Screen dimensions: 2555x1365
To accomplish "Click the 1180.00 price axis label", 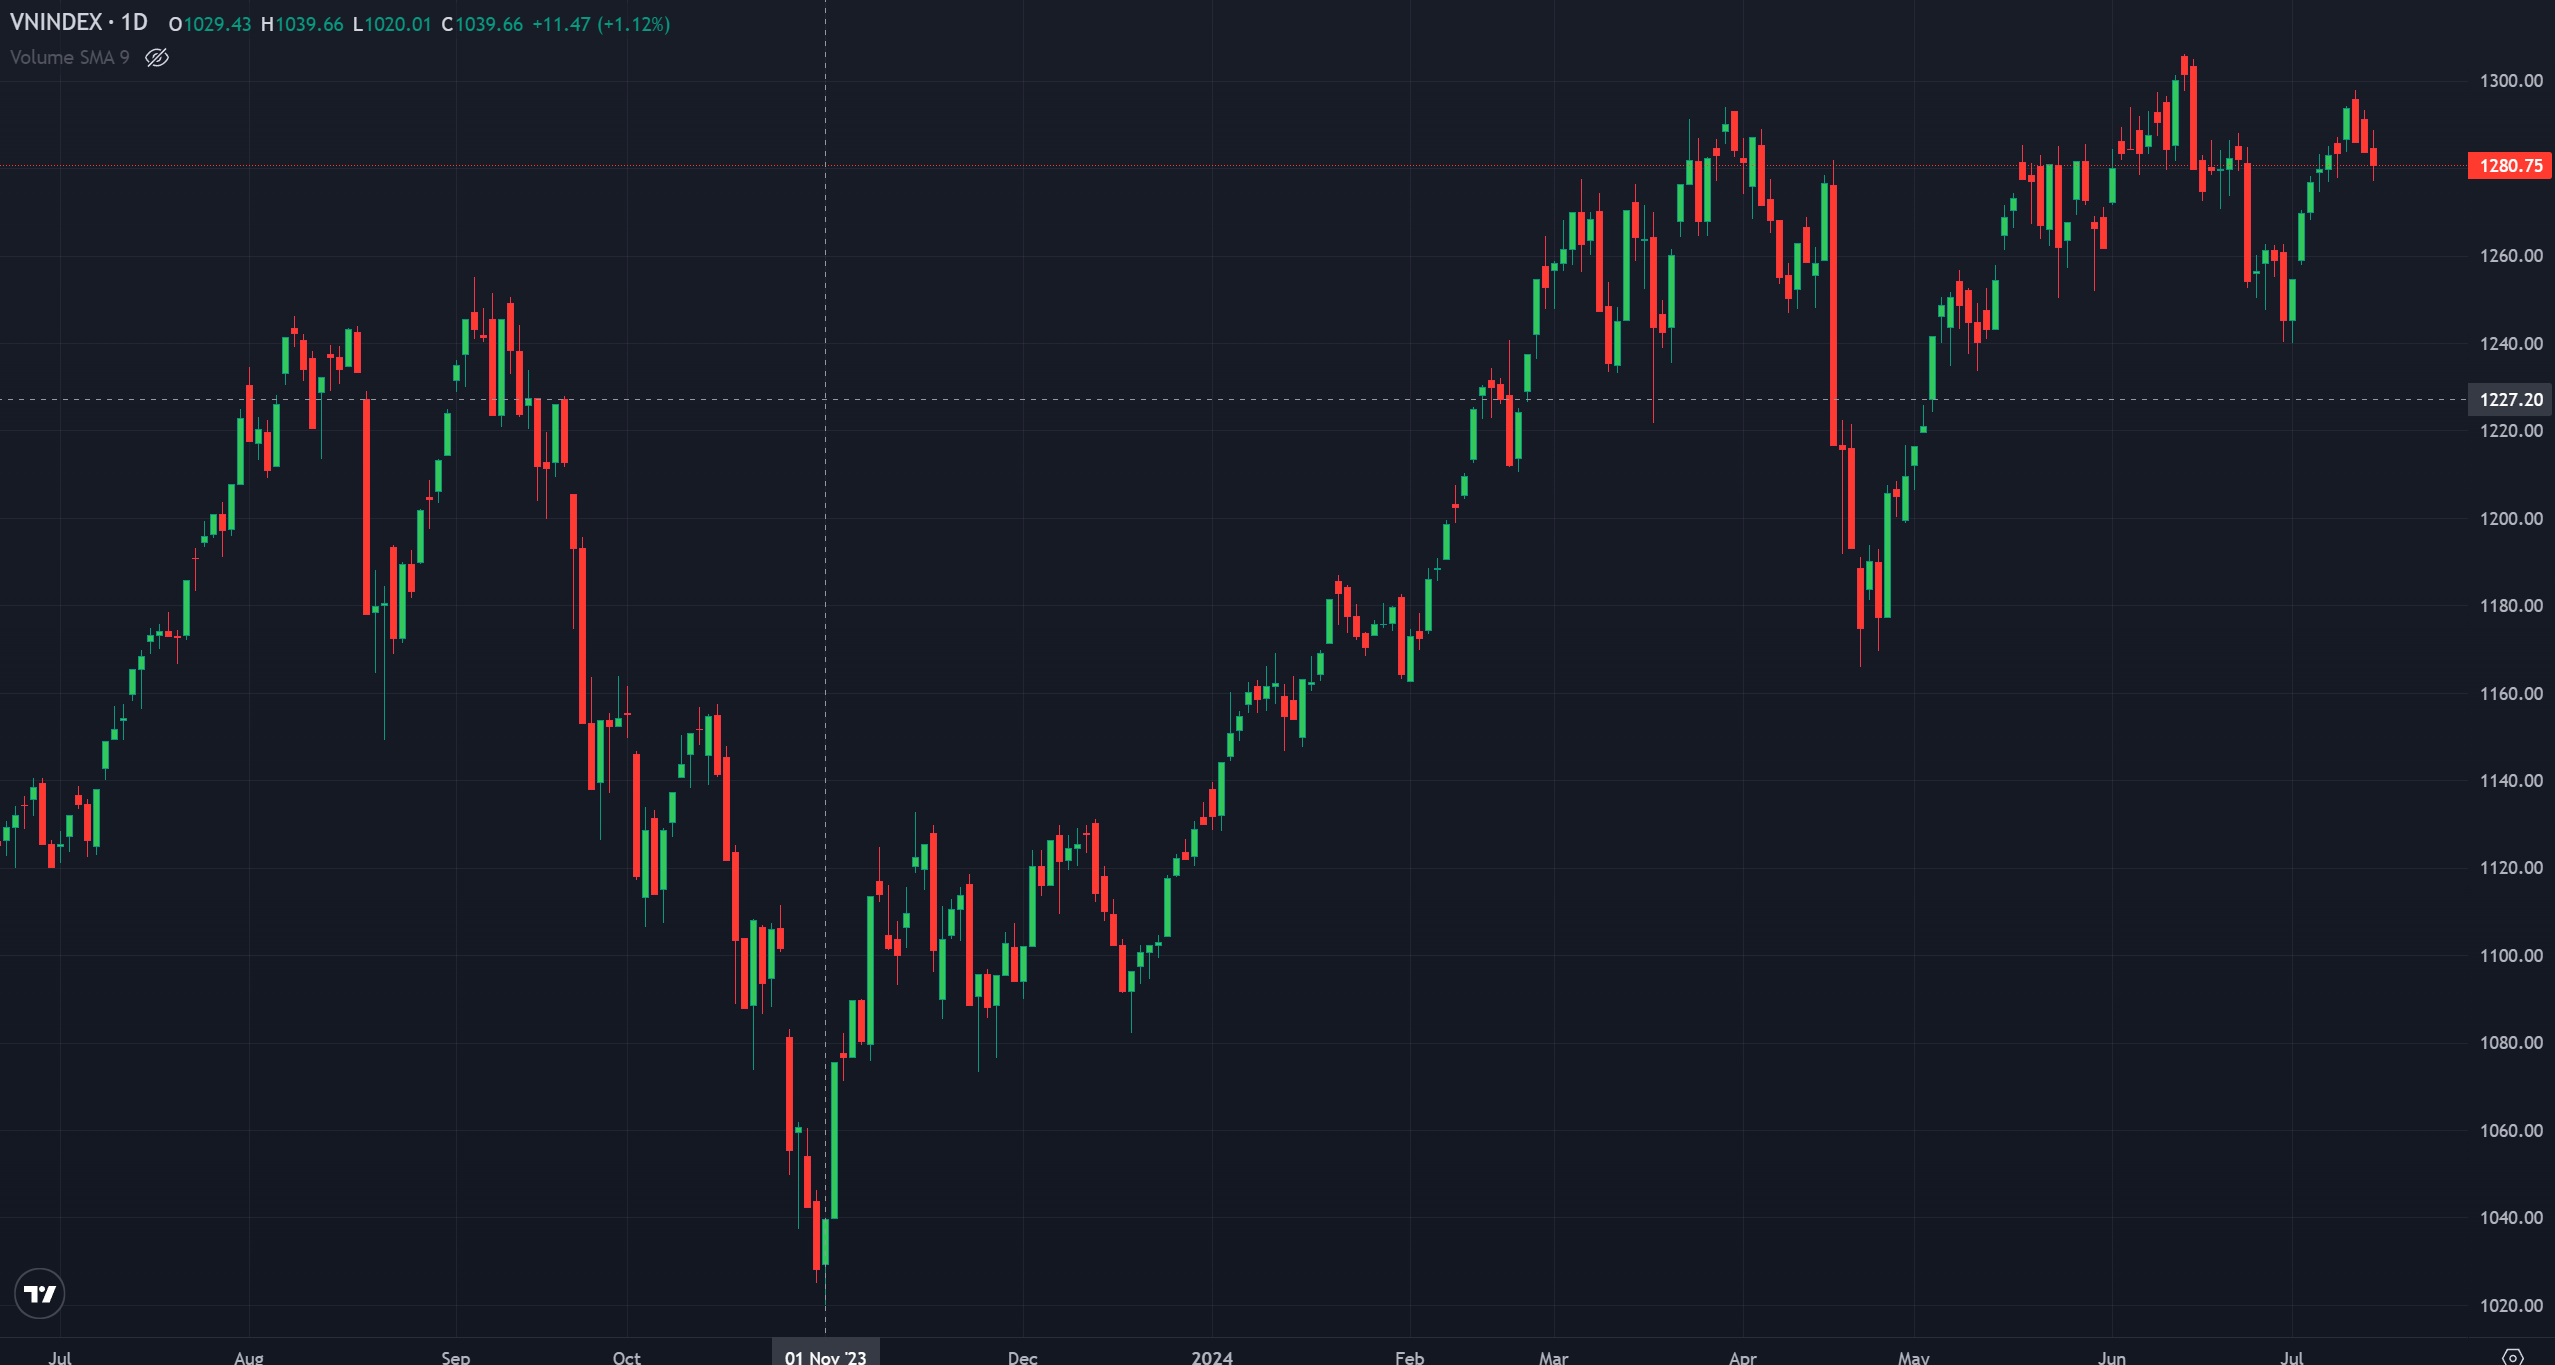I will pyautogui.click(x=2511, y=606).
